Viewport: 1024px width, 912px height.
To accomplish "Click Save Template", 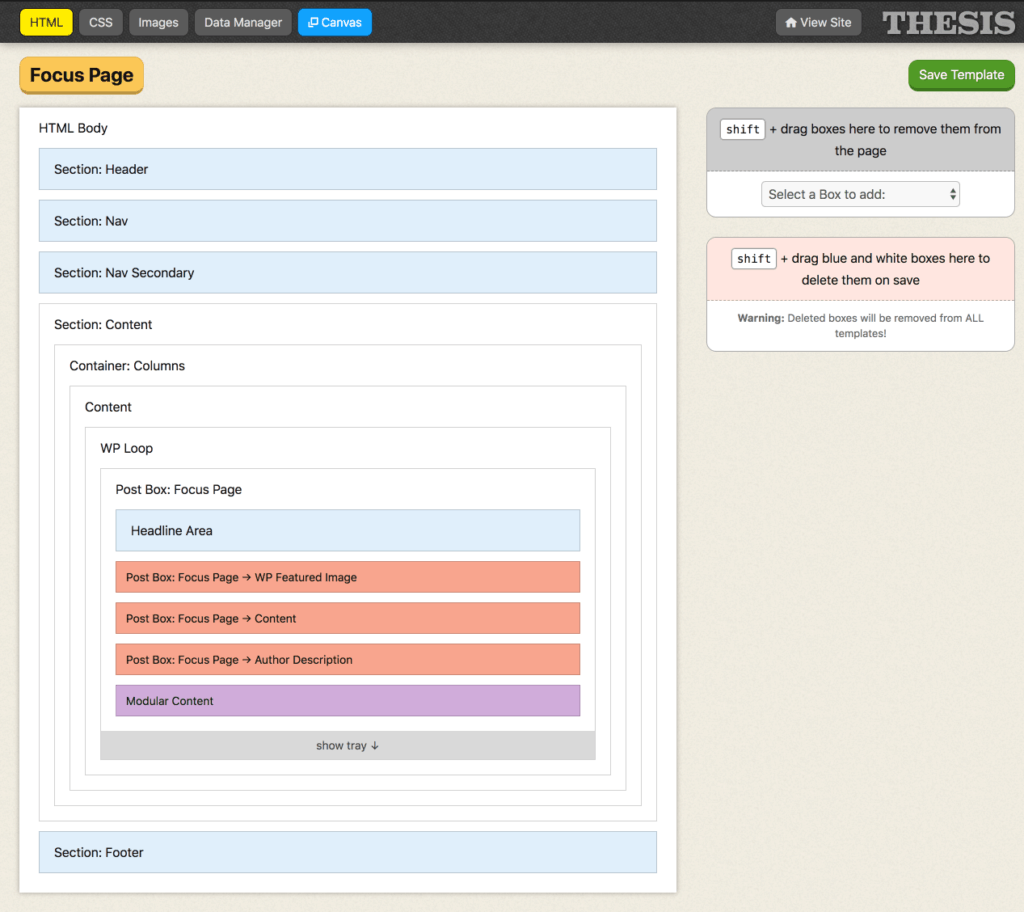I will 960,75.
